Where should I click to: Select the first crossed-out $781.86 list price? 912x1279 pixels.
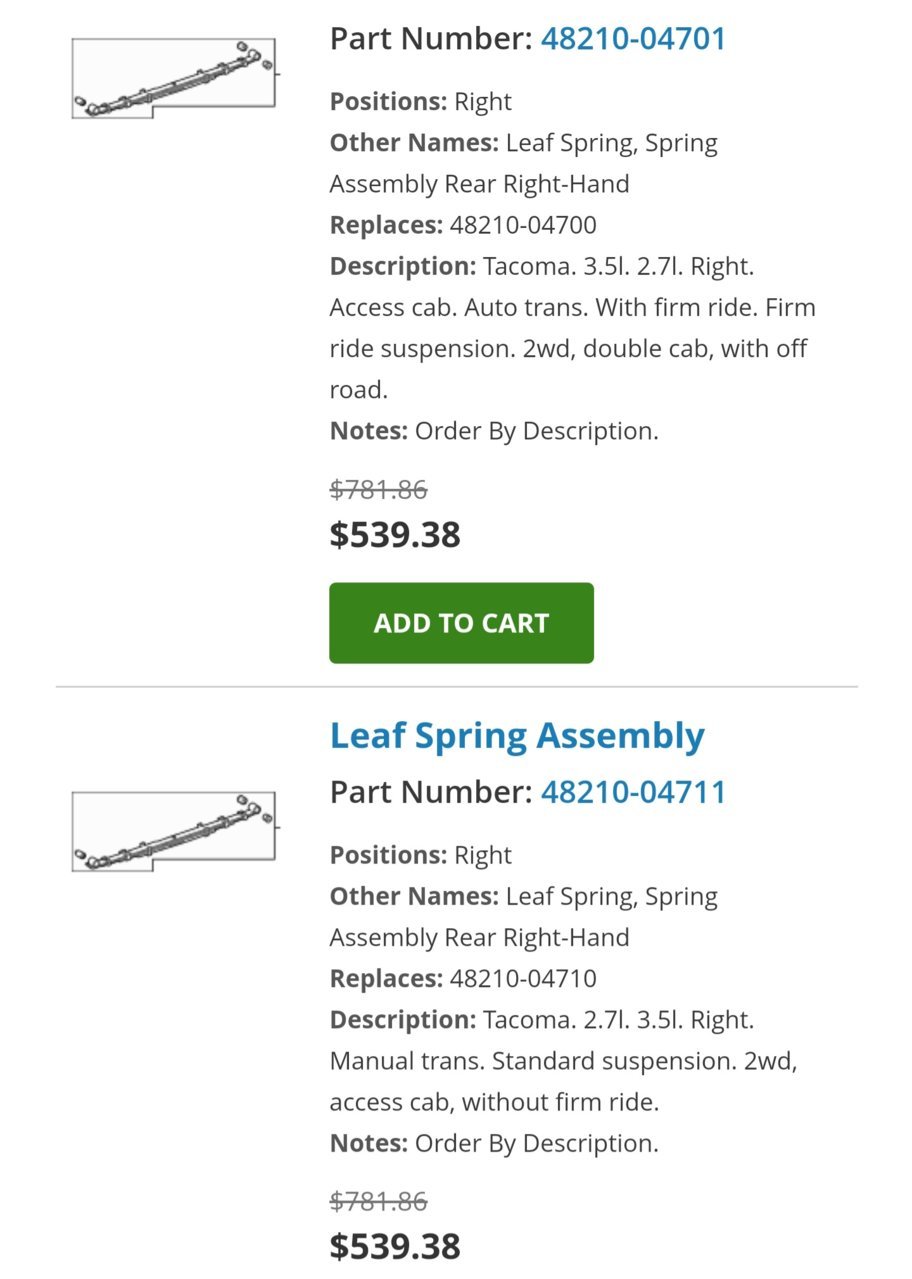tap(378, 490)
